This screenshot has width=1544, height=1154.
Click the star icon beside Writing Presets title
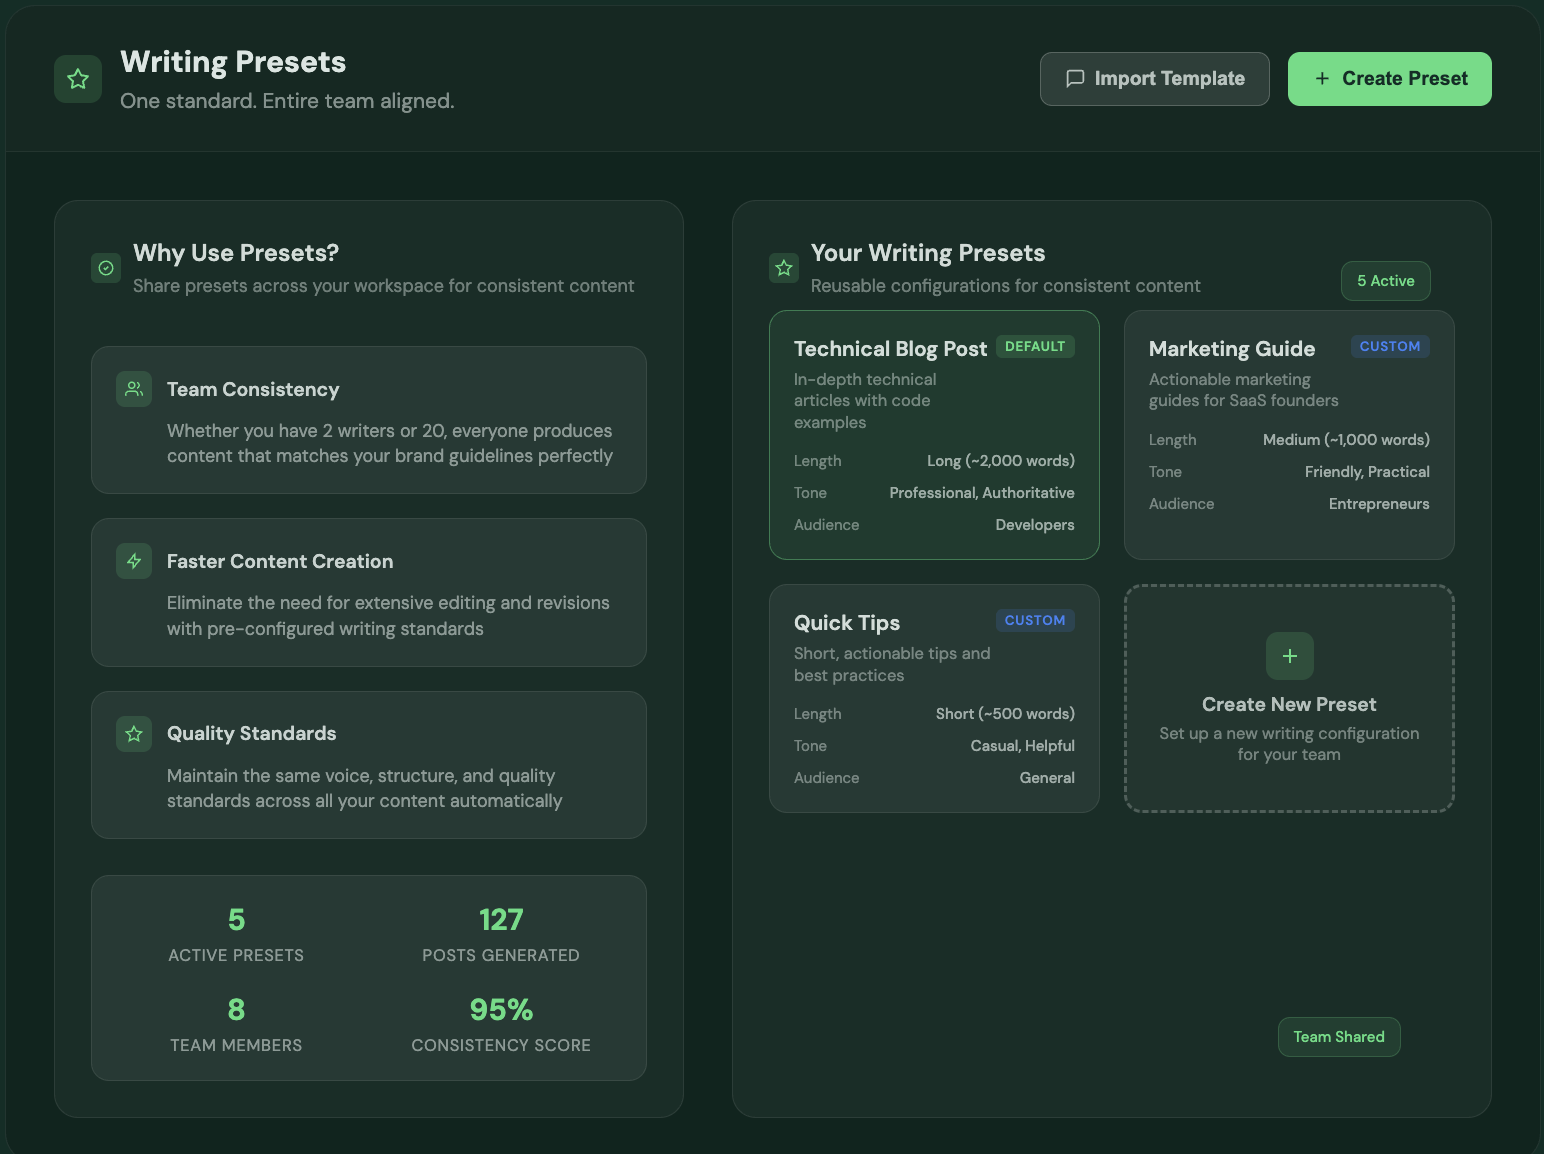click(x=78, y=79)
